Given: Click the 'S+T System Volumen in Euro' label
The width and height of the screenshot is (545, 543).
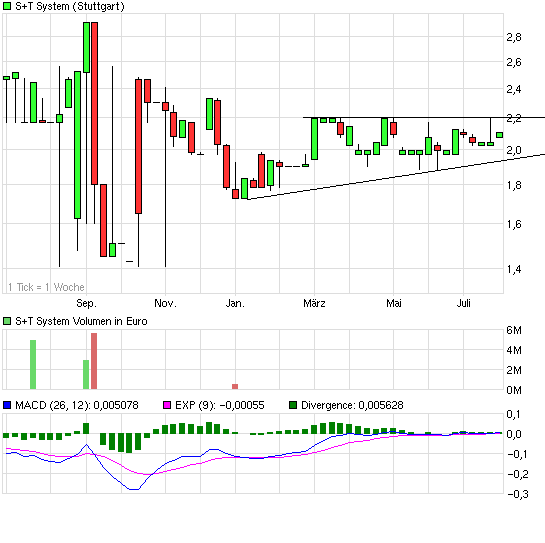Looking at the screenshot, I should tap(81, 321).
